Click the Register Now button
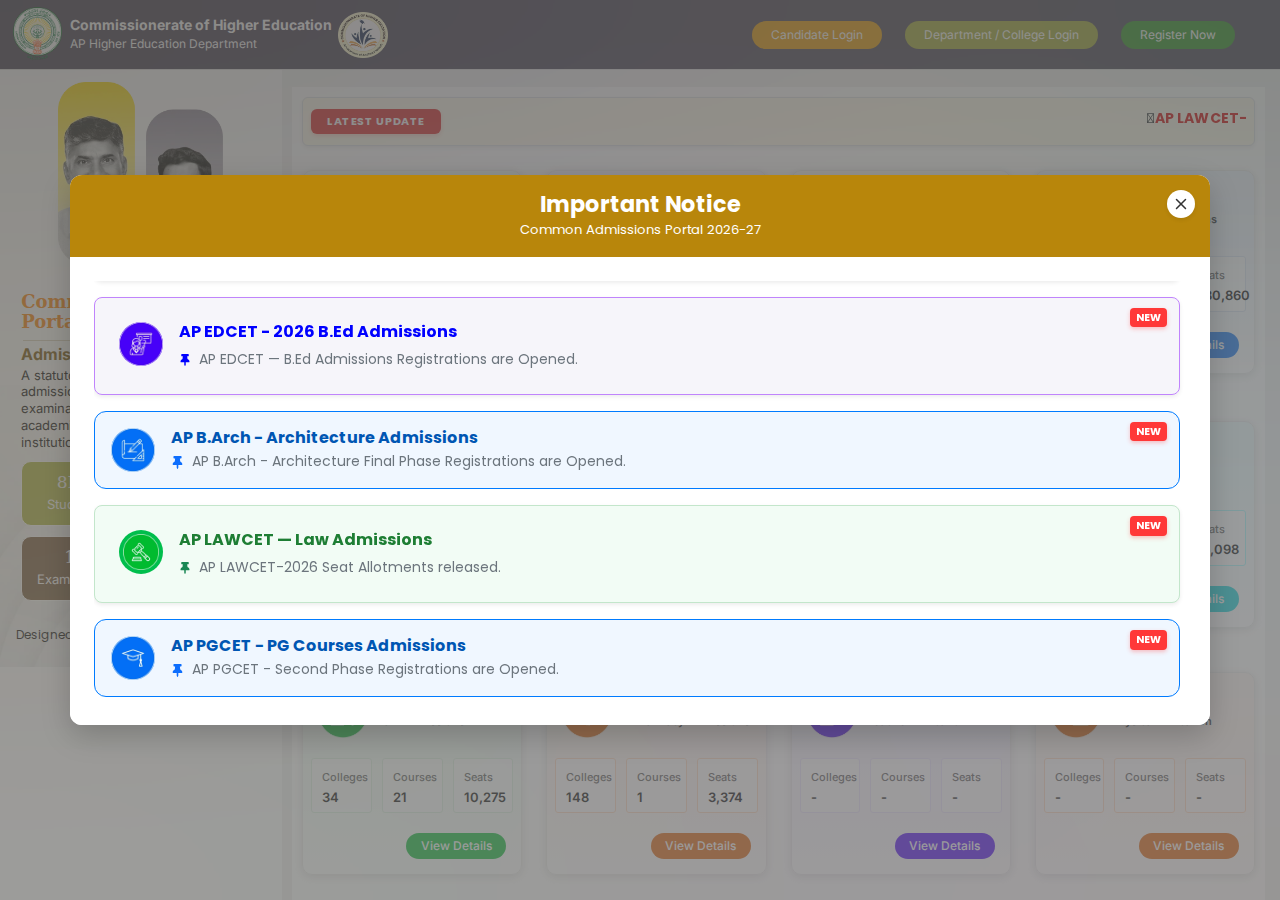1280x900 pixels. tap(1178, 35)
